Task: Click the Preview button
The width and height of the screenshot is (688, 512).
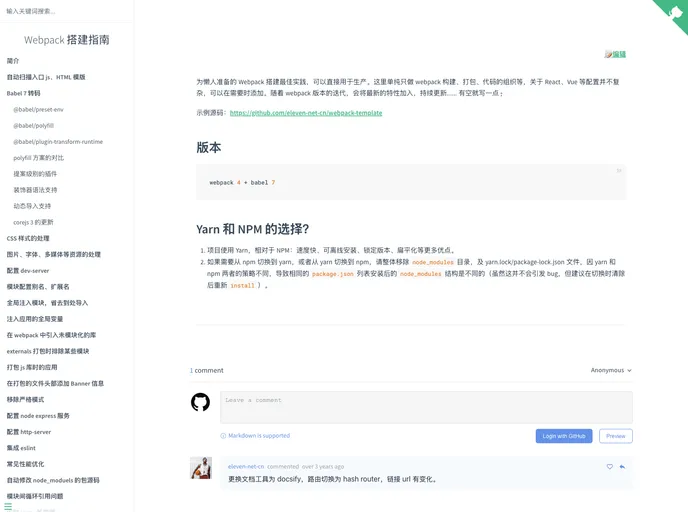Action: coord(616,436)
